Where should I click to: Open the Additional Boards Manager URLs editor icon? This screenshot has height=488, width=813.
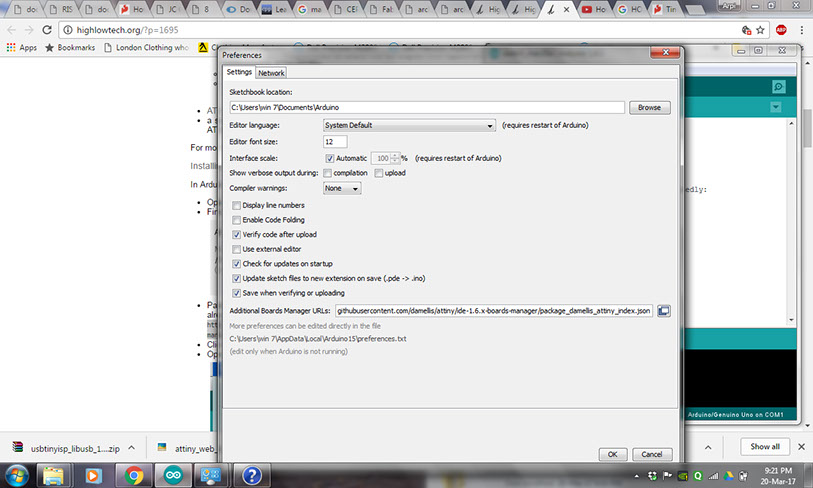click(x=664, y=311)
